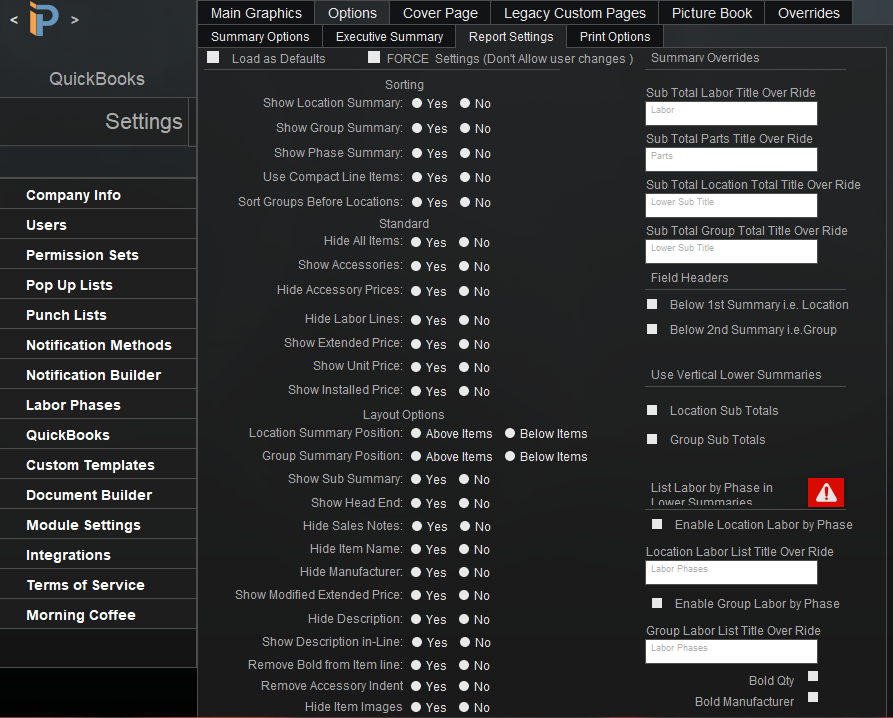Image resolution: width=893 pixels, height=718 pixels.
Task: Enable the FORCE Settings checkbox
Action: click(374, 58)
